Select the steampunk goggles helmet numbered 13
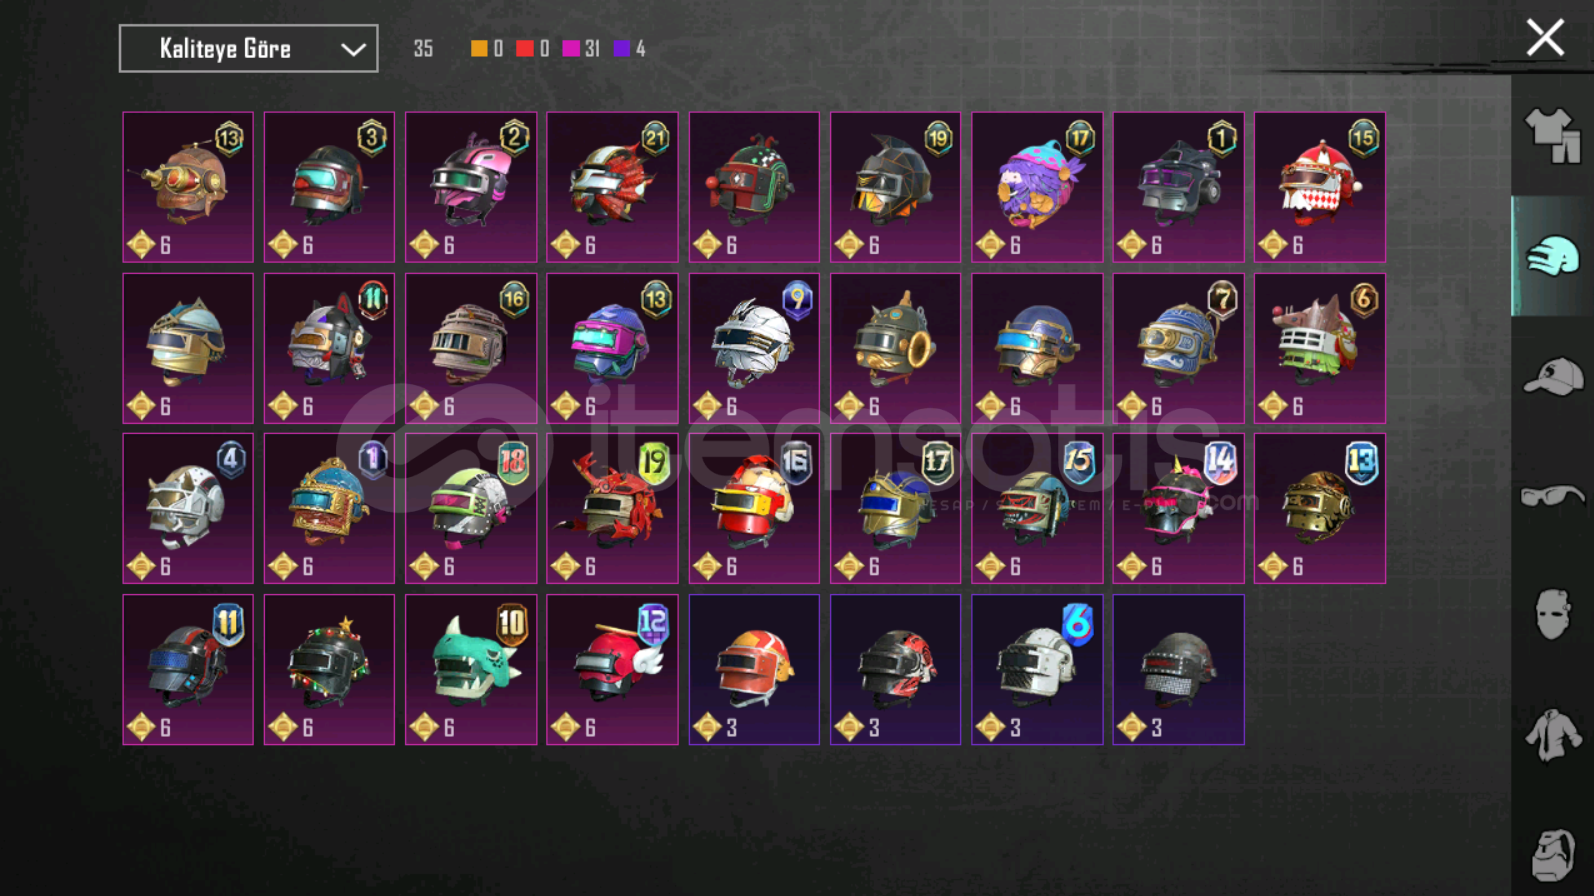1594x896 pixels. (x=188, y=187)
